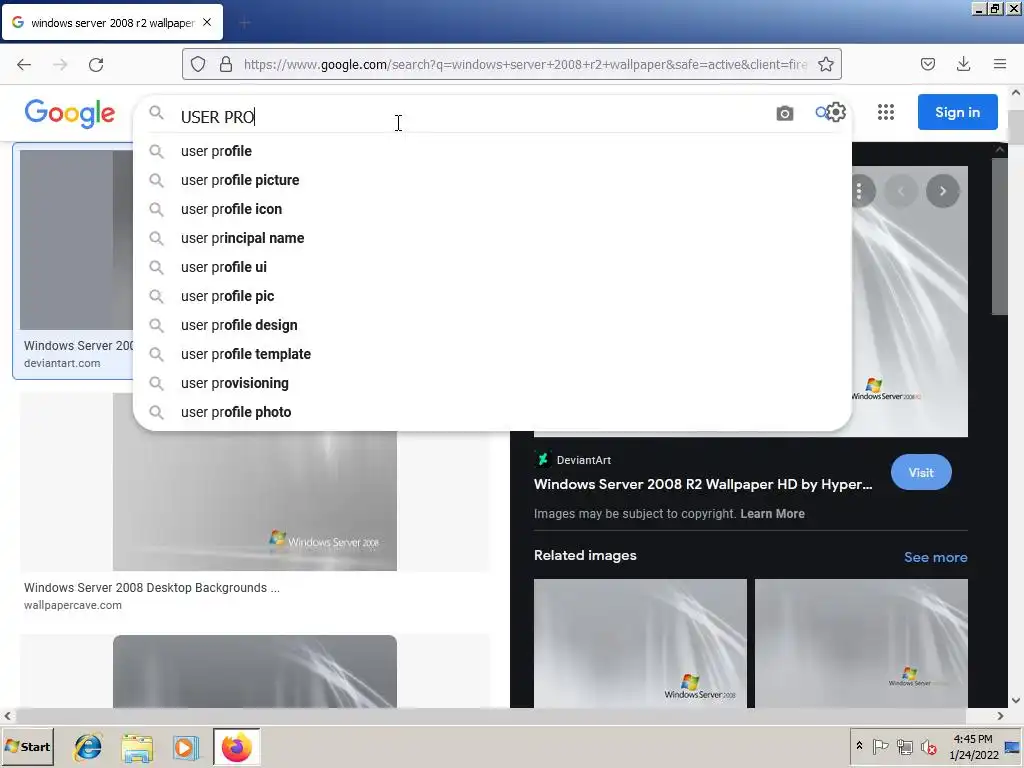The width and height of the screenshot is (1024, 768).
Task: Select the 'user profile photo' suggestion
Action: pyautogui.click(x=492, y=412)
